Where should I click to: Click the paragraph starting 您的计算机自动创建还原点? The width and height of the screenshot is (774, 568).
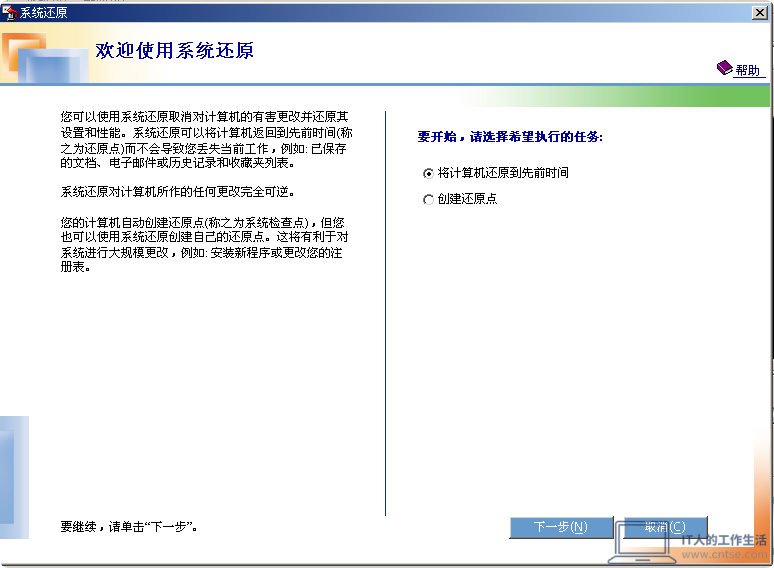tap(204, 245)
